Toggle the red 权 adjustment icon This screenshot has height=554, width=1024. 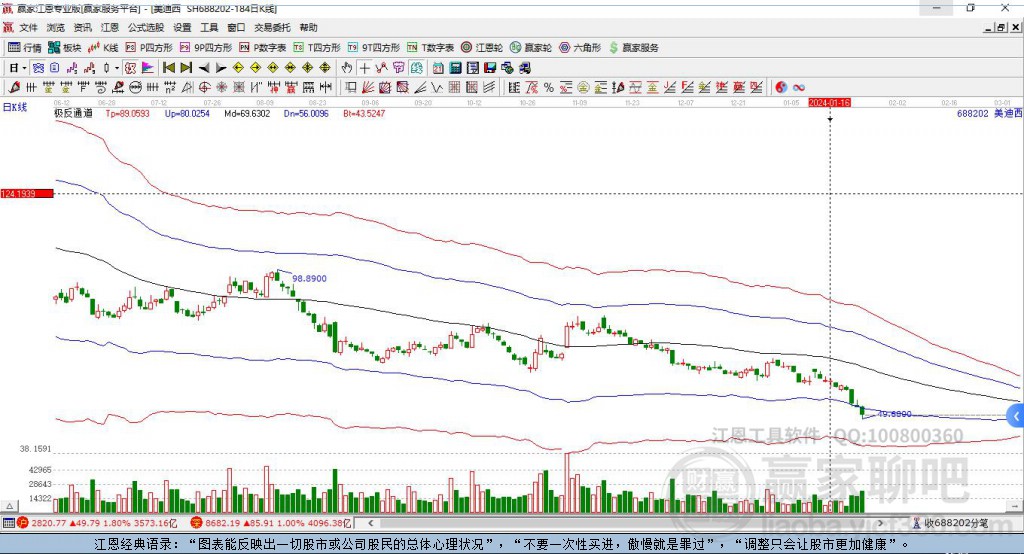pos(131,68)
